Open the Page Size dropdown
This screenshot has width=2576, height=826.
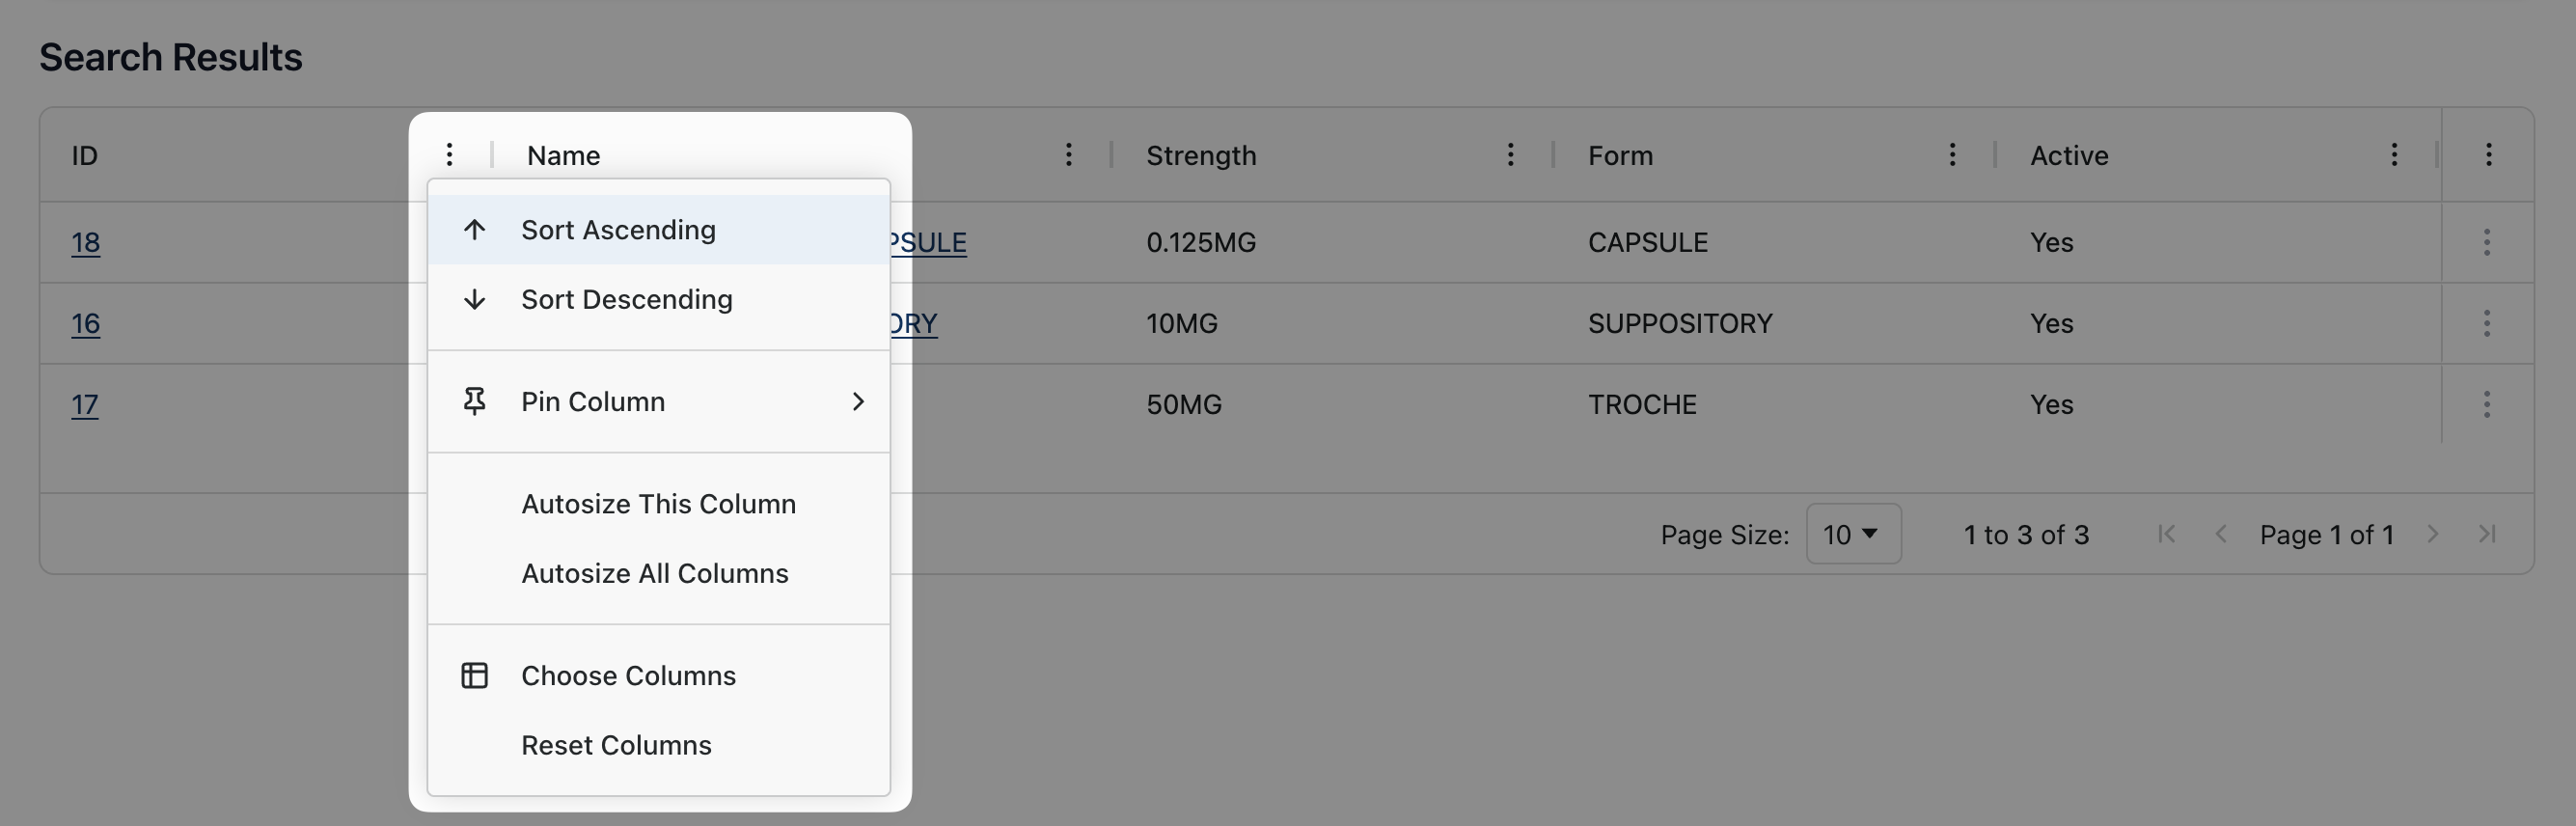1852,535
